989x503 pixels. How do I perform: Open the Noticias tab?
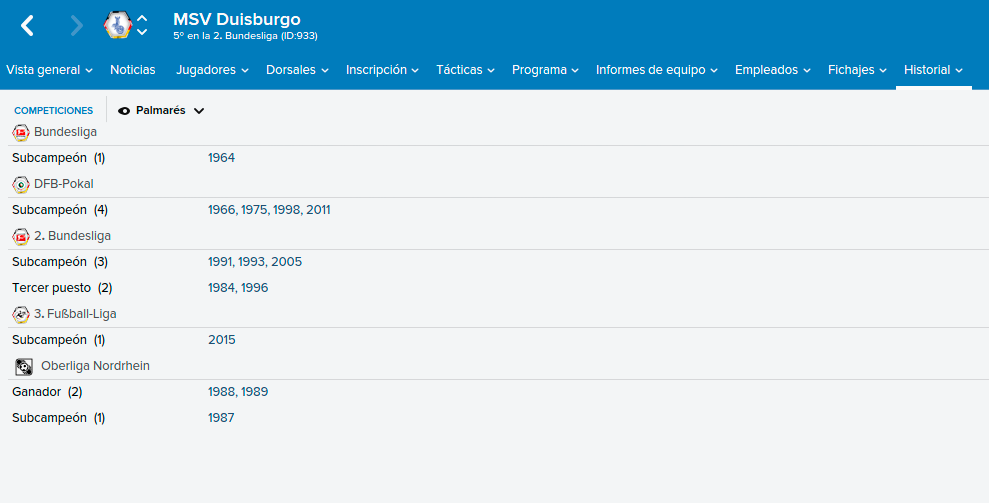132,70
